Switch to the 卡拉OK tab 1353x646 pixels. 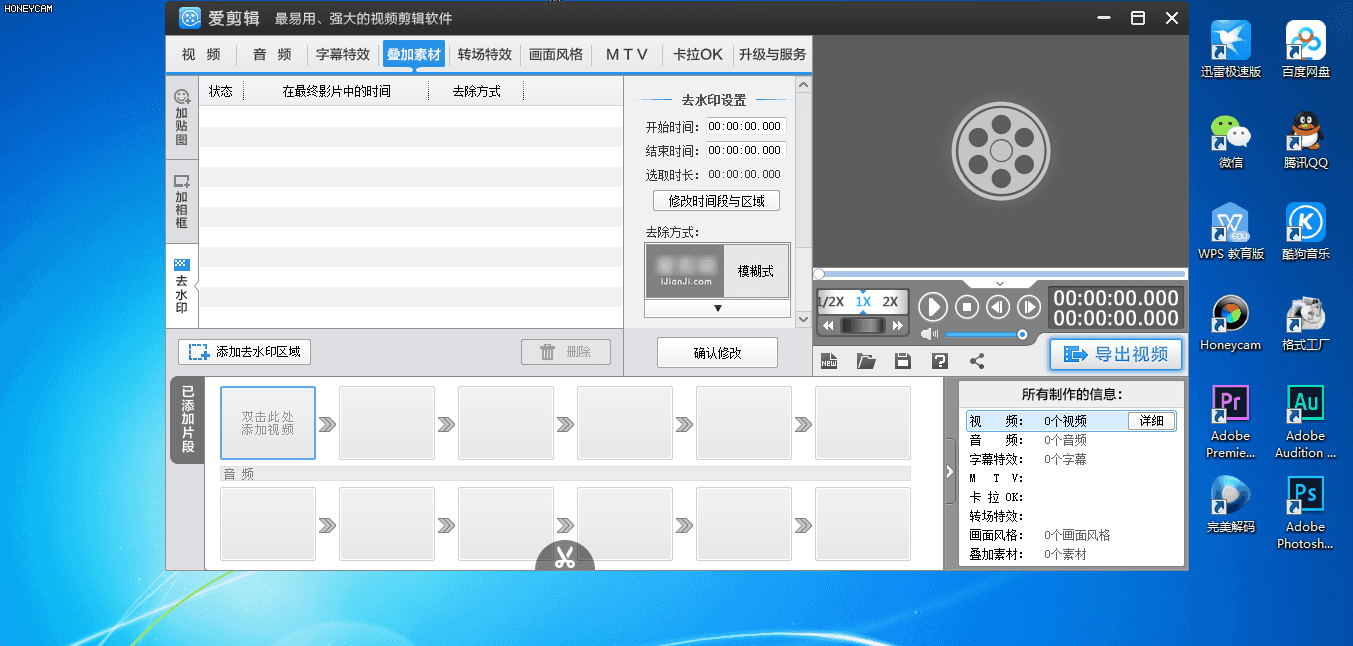[x=698, y=55]
